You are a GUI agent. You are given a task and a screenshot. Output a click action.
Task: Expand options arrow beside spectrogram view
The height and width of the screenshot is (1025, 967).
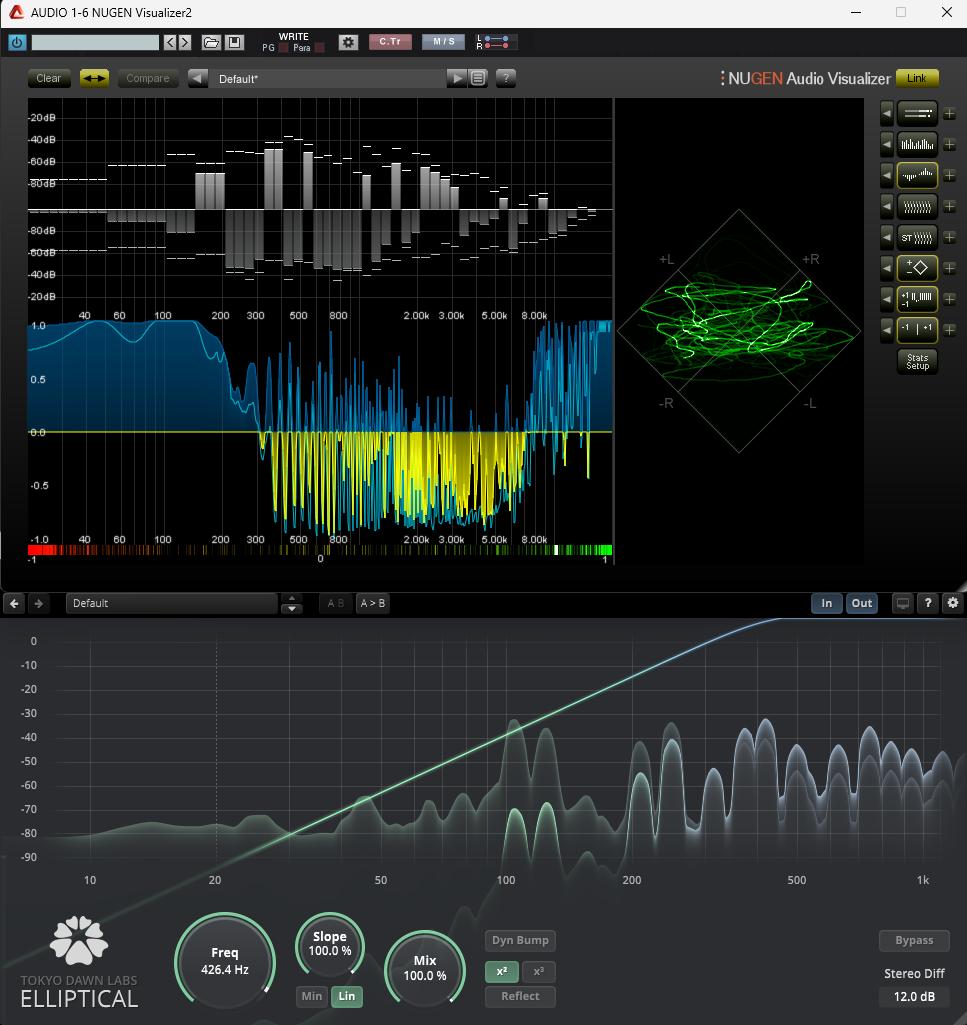[x=887, y=207]
